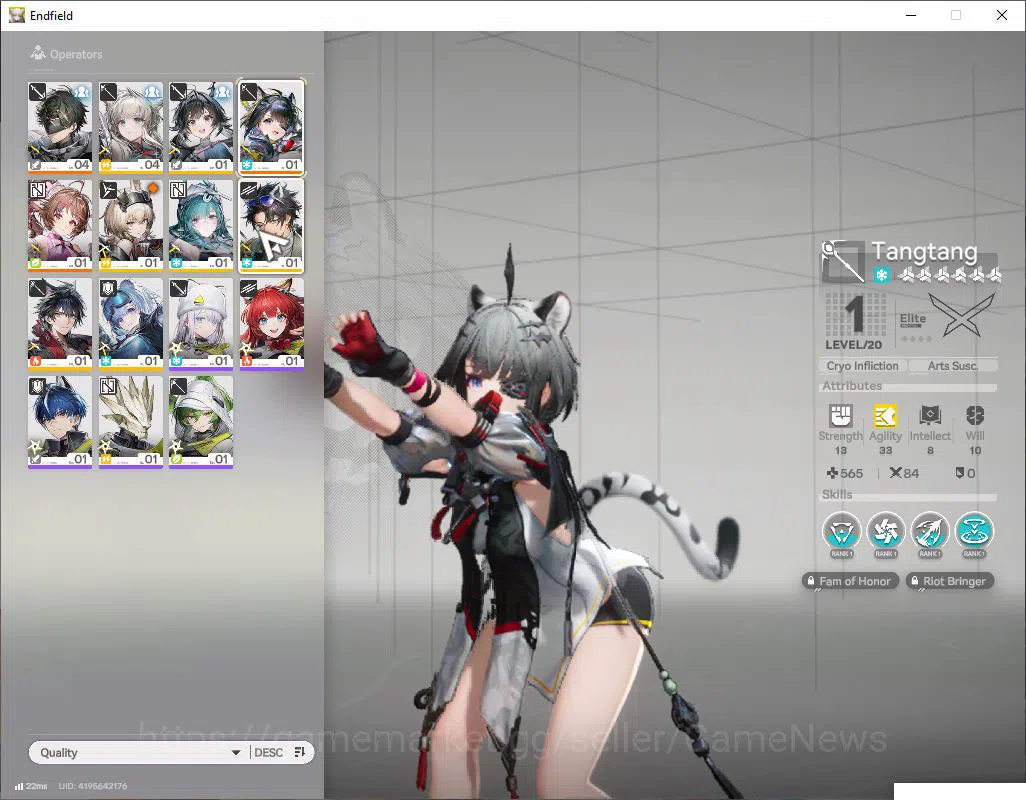This screenshot has width=1026, height=800.
Task: Open the second skill icon
Action: click(x=885, y=530)
